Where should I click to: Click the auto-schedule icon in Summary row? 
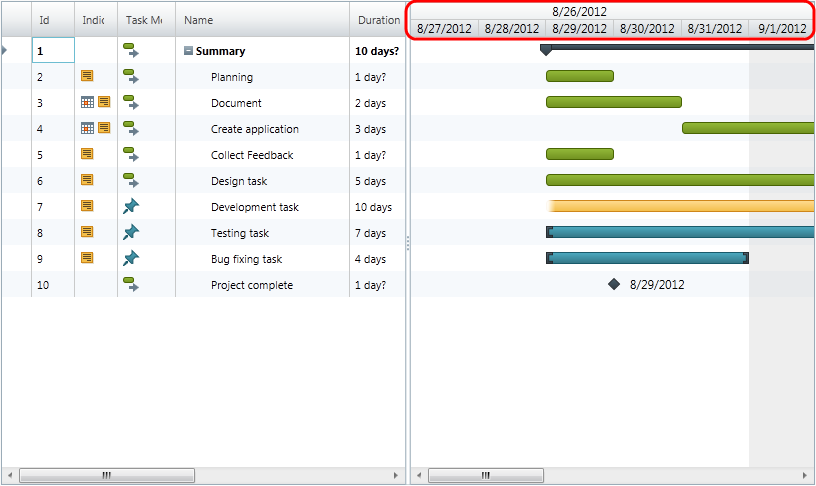point(130,50)
